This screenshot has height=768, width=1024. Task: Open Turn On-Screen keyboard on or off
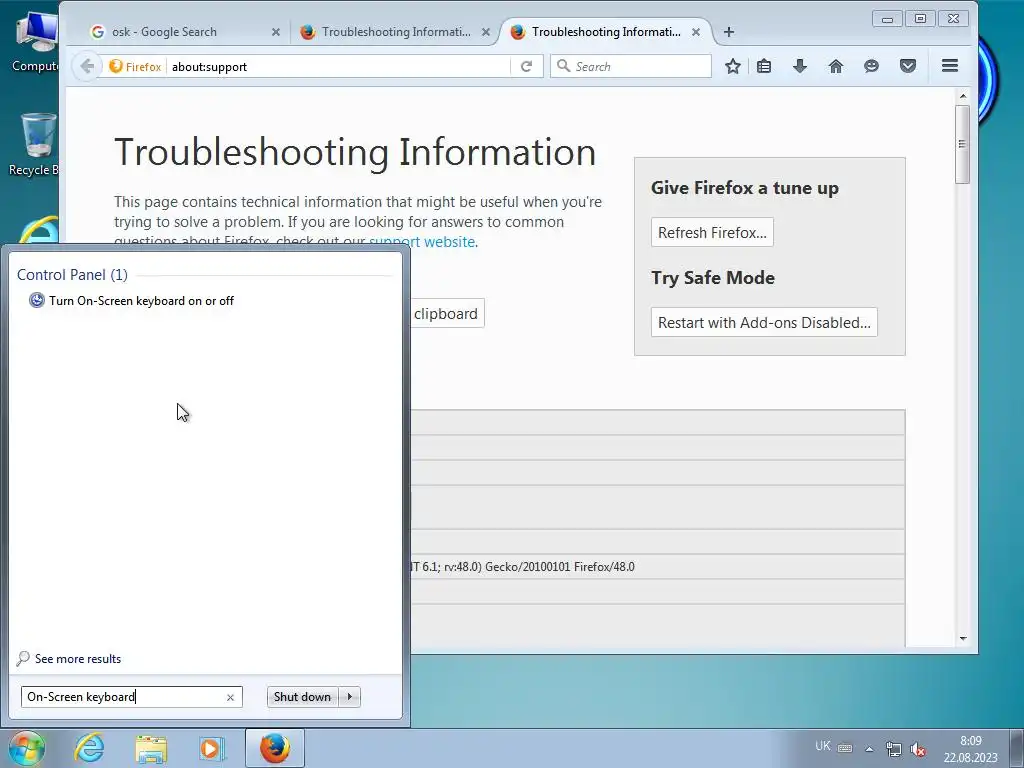(141, 301)
